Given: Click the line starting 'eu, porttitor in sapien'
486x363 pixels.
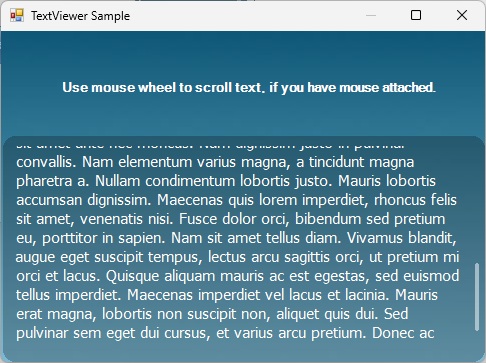Looking at the screenshot, I should pyautogui.click(x=236, y=238).
